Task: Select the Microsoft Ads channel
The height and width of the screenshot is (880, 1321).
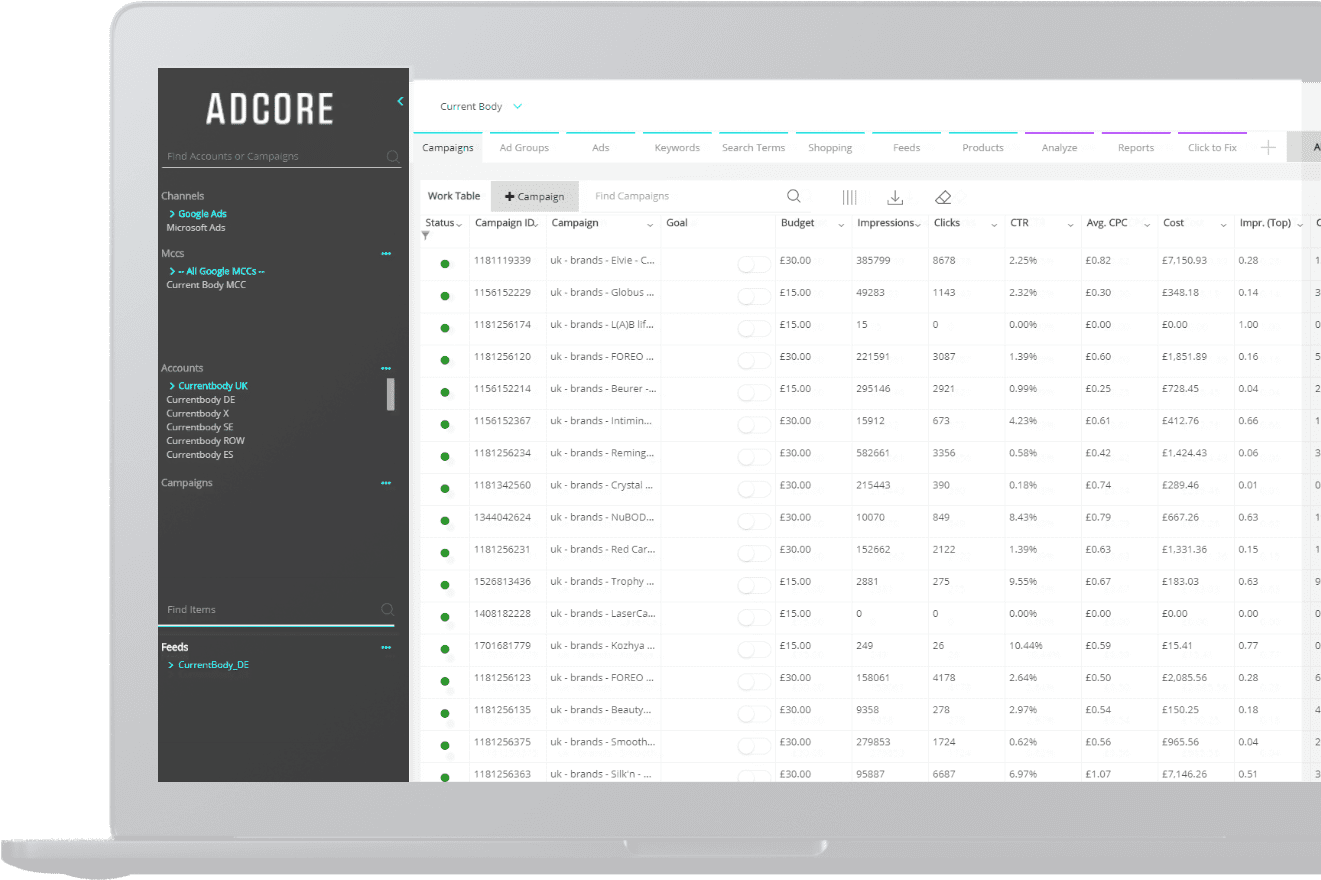Action: point(196,228)
